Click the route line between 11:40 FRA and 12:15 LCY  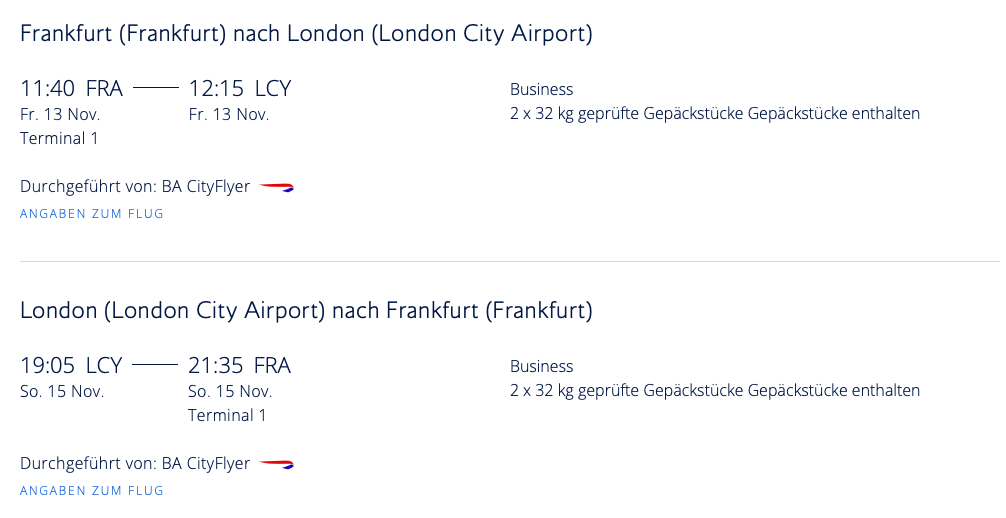coord(155,88)
